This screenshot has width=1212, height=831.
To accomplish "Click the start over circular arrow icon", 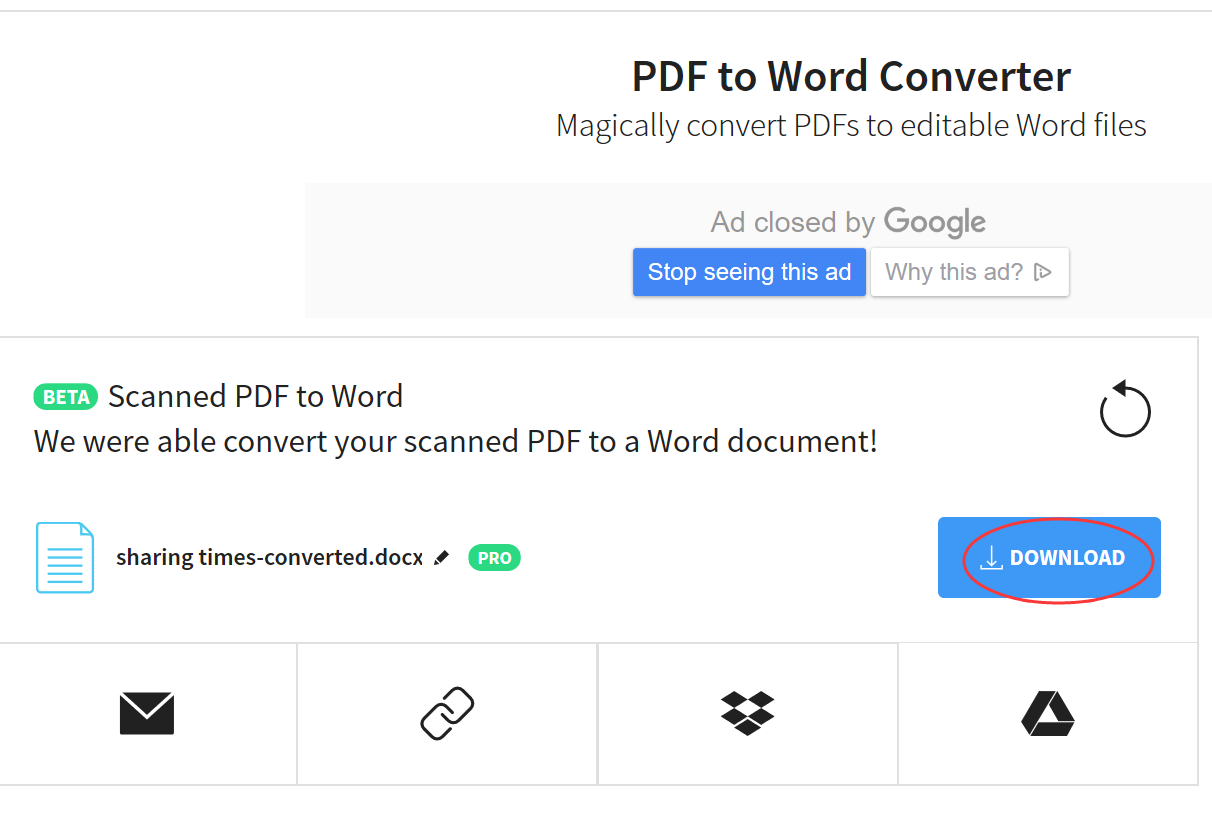I will point(1125,408).
